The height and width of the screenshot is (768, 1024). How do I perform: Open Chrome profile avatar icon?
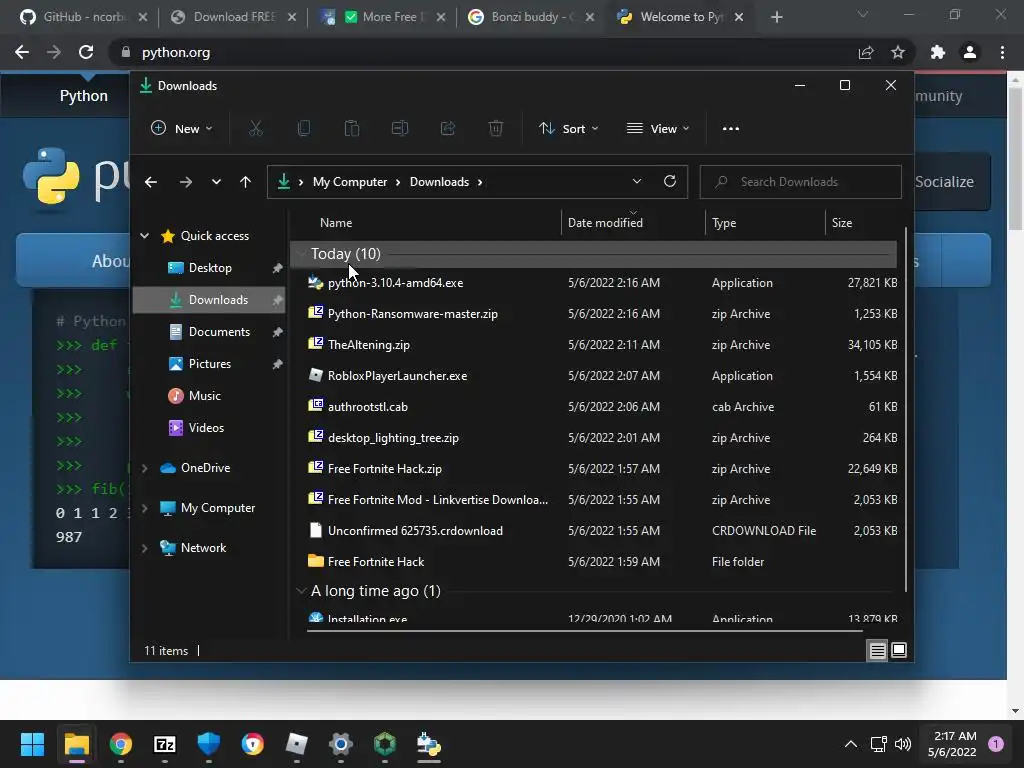[970, 52]
